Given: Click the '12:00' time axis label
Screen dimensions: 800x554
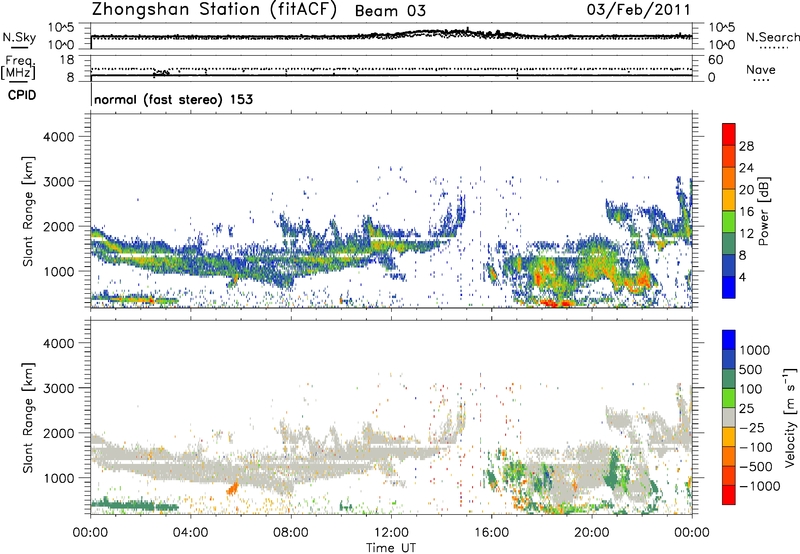Looking at the screenshot, I should tap(391, 533).
